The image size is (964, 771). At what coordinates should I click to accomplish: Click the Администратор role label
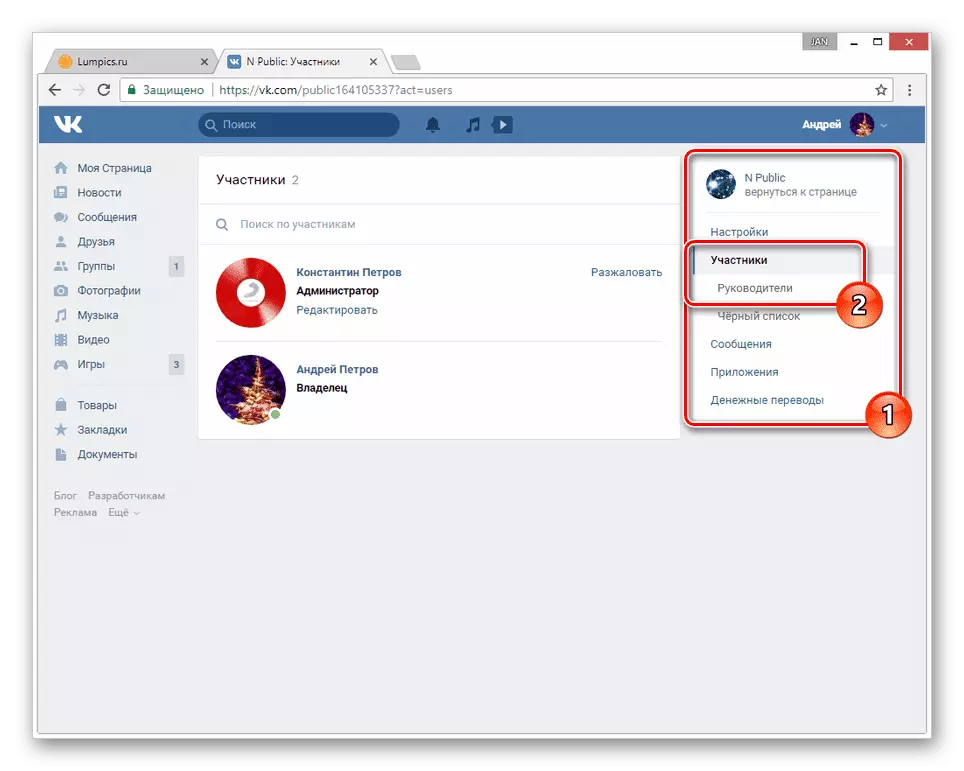click(x=338, y=291)
